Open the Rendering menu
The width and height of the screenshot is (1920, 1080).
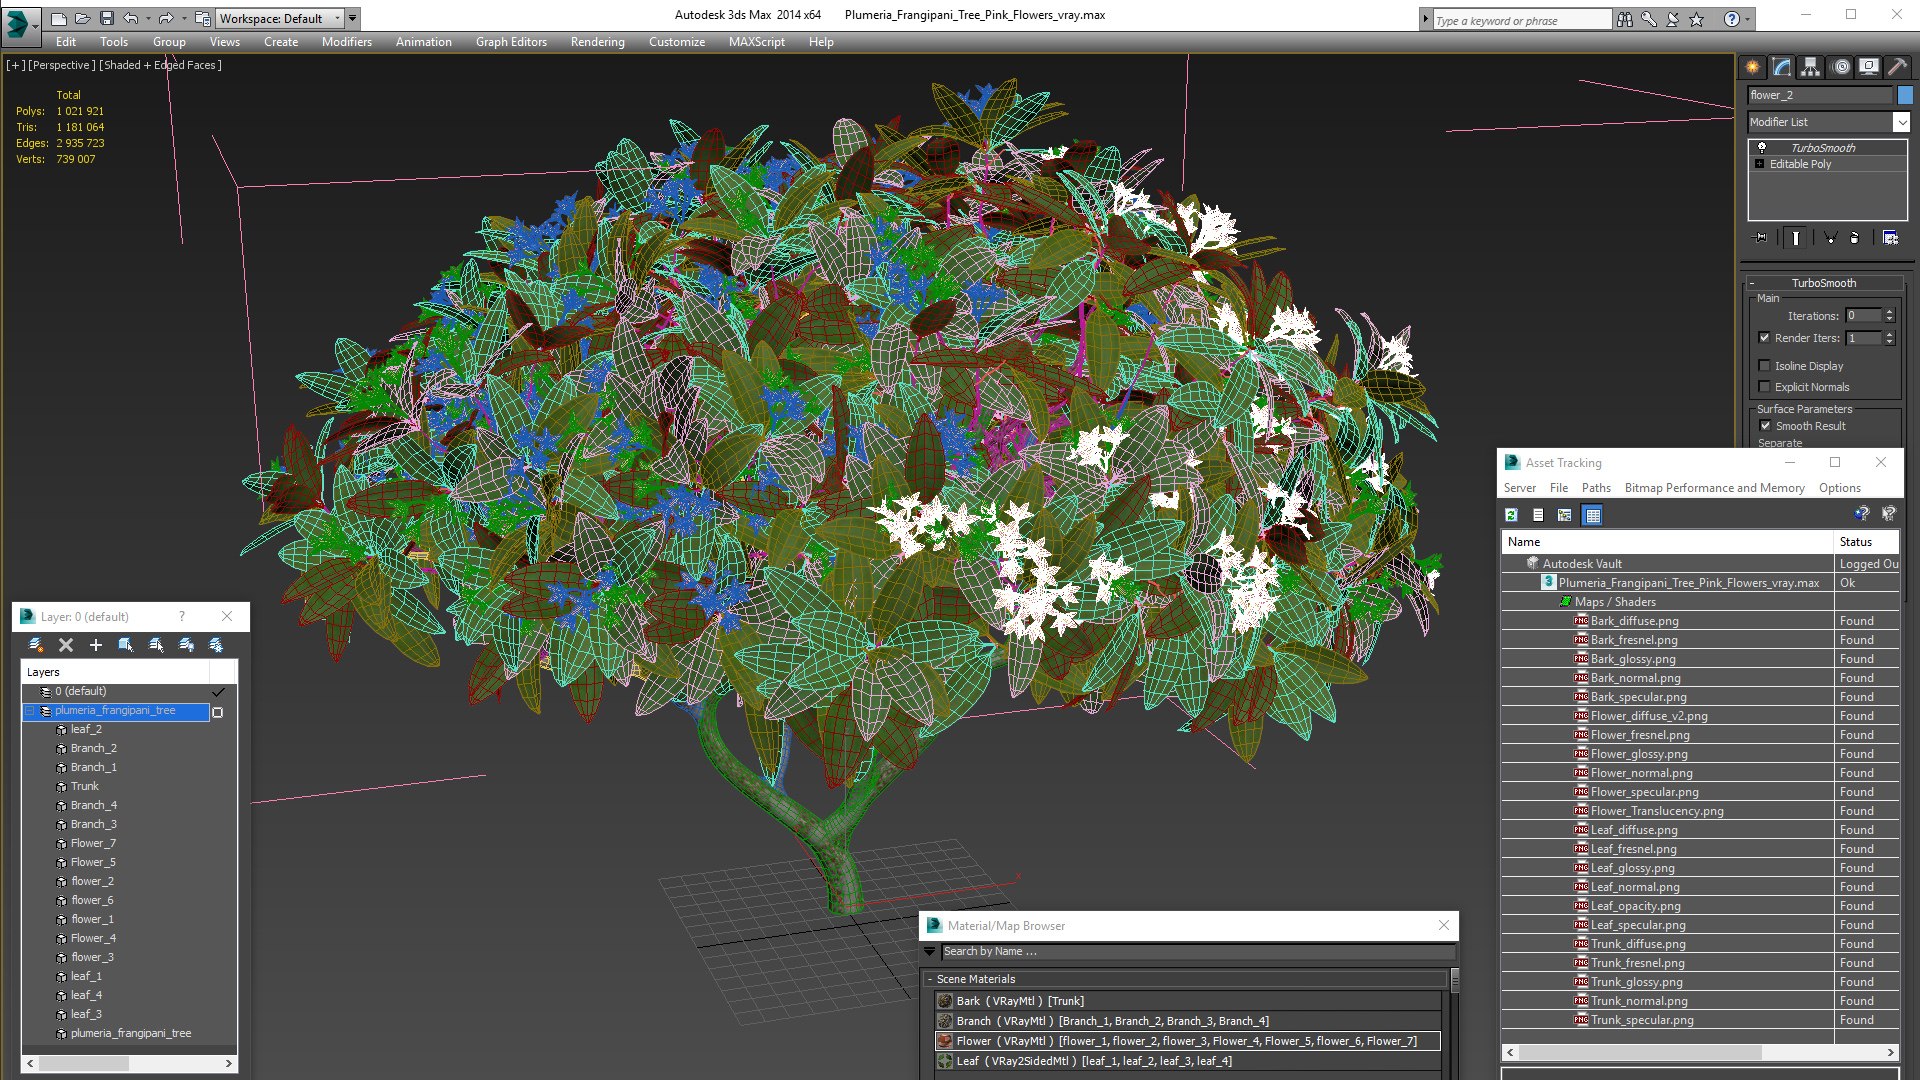[597, 42]
